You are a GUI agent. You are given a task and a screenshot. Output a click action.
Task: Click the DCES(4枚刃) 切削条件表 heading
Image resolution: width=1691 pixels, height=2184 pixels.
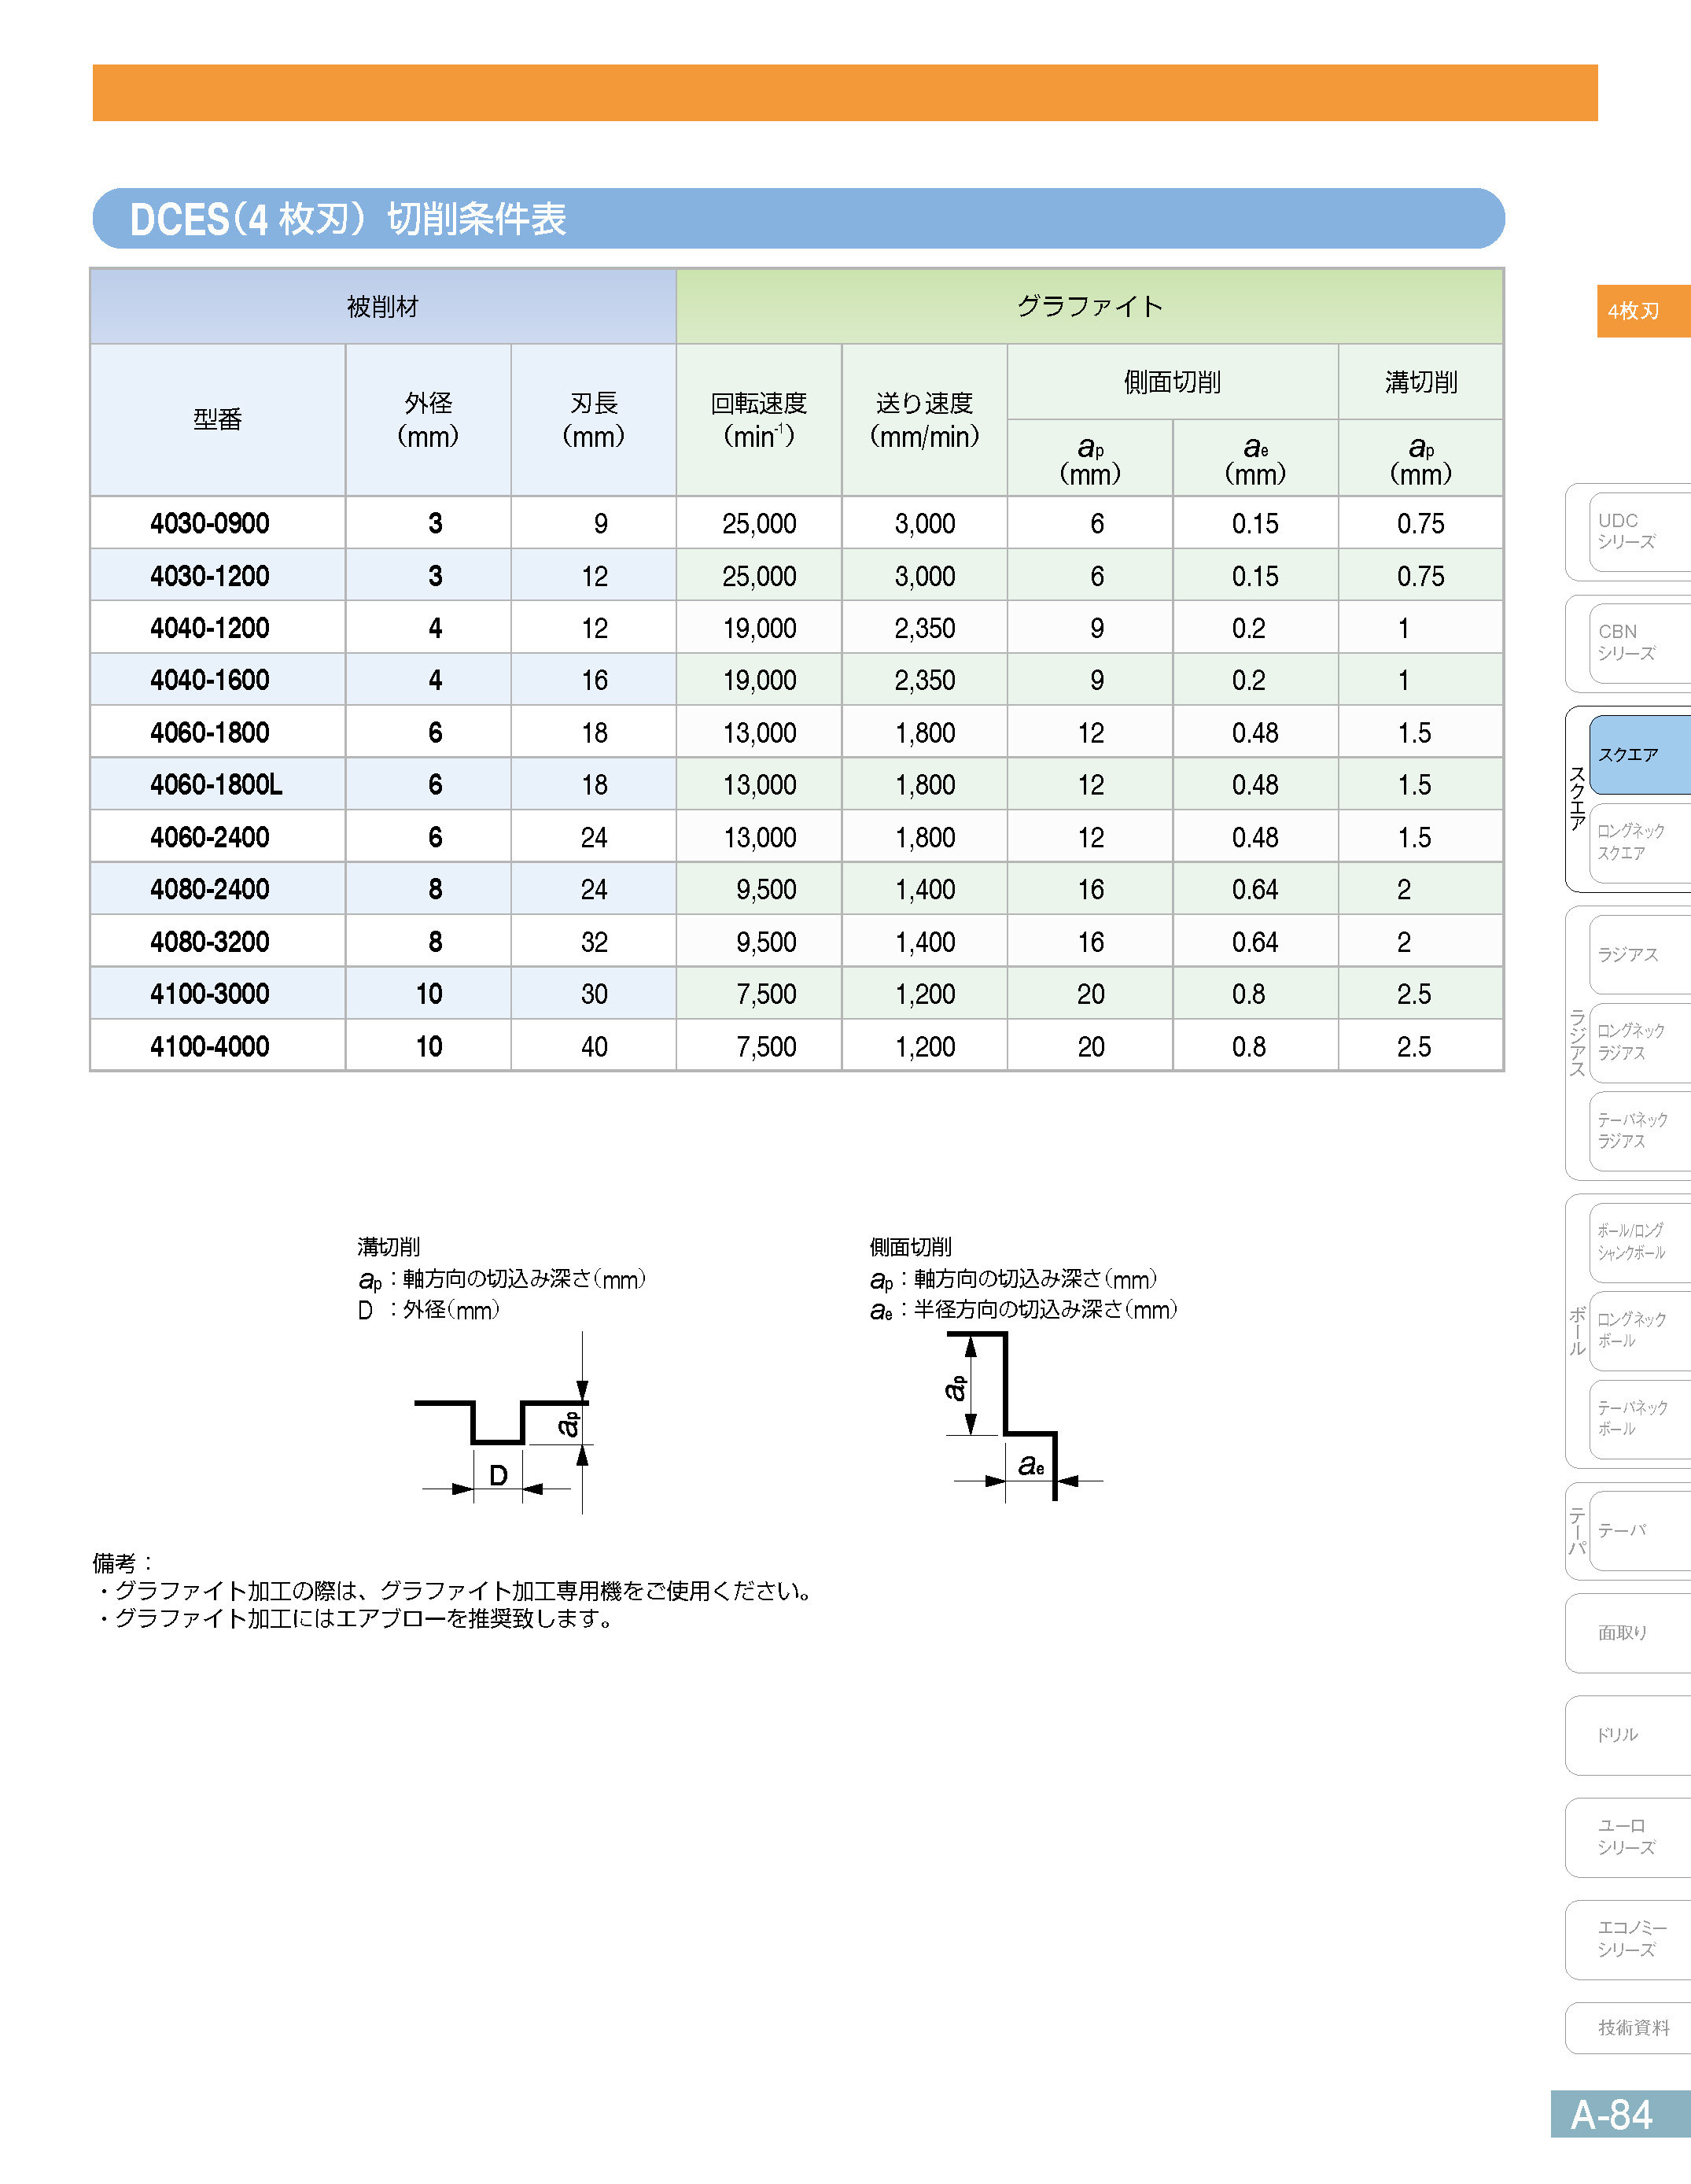click(x=348, y=219)
